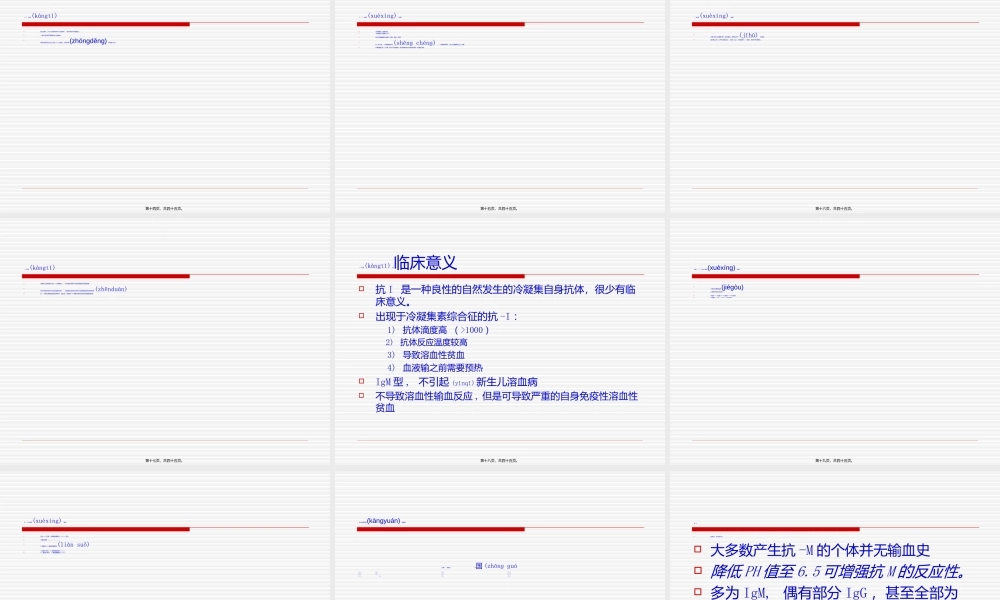Click the (shēng chéng) annotation link

(x=413, y=43)
